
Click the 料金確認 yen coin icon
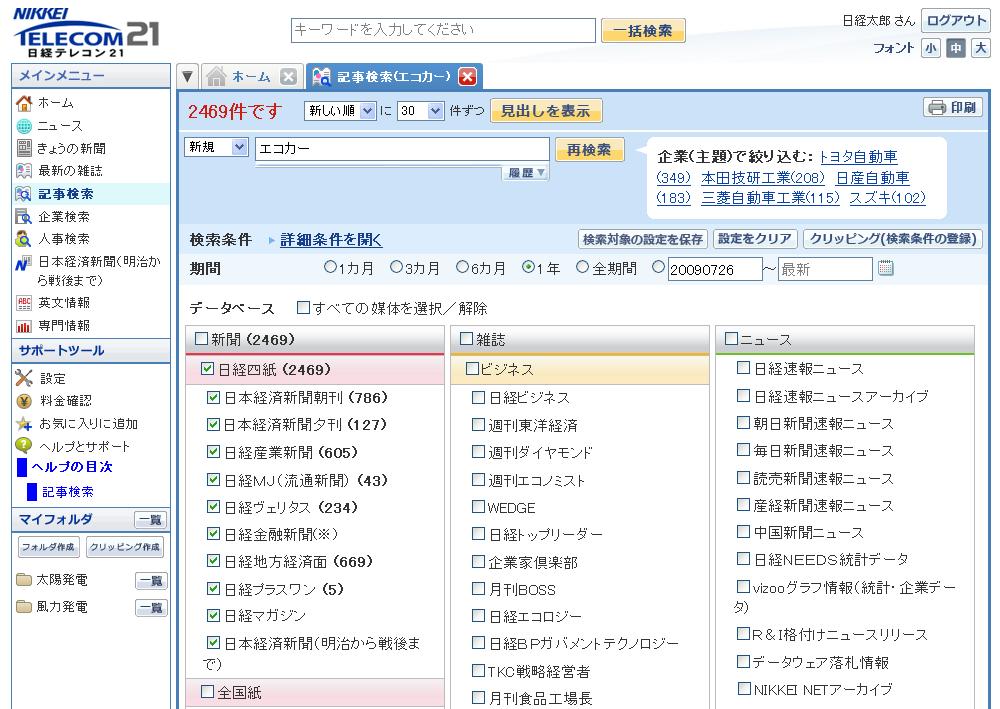coord(24,401)
